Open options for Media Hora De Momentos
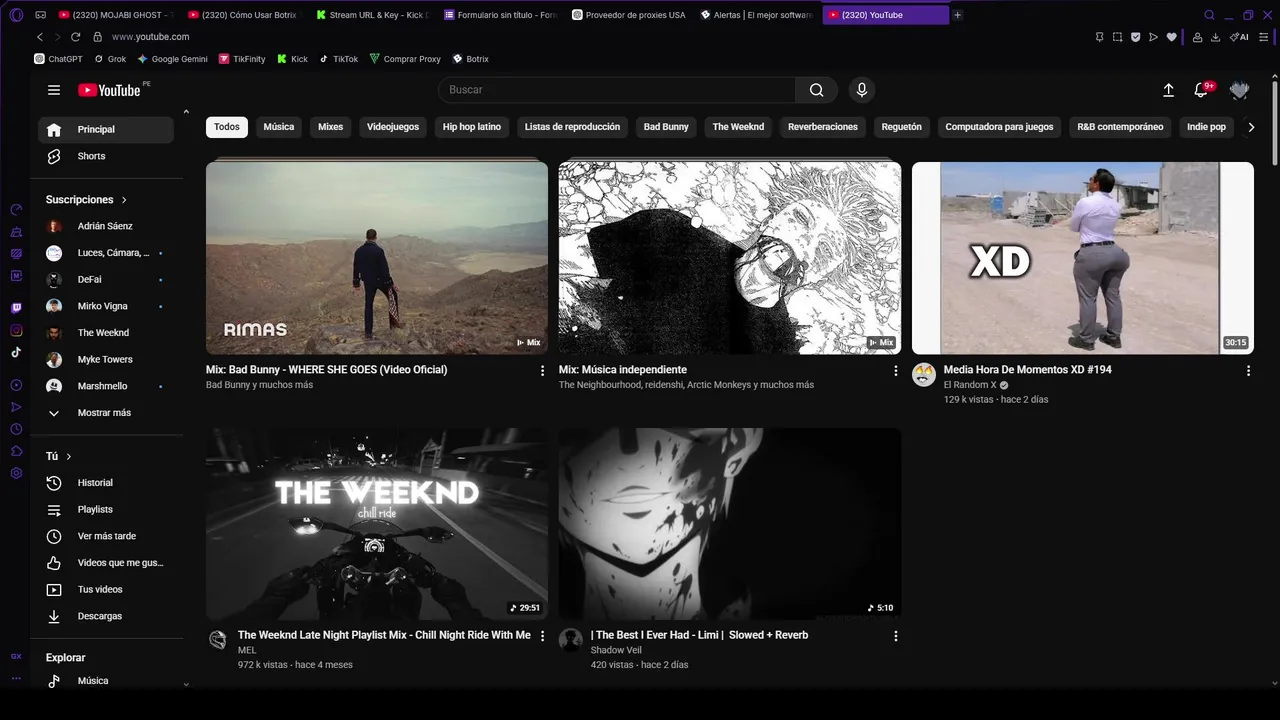 point(1248,371)
